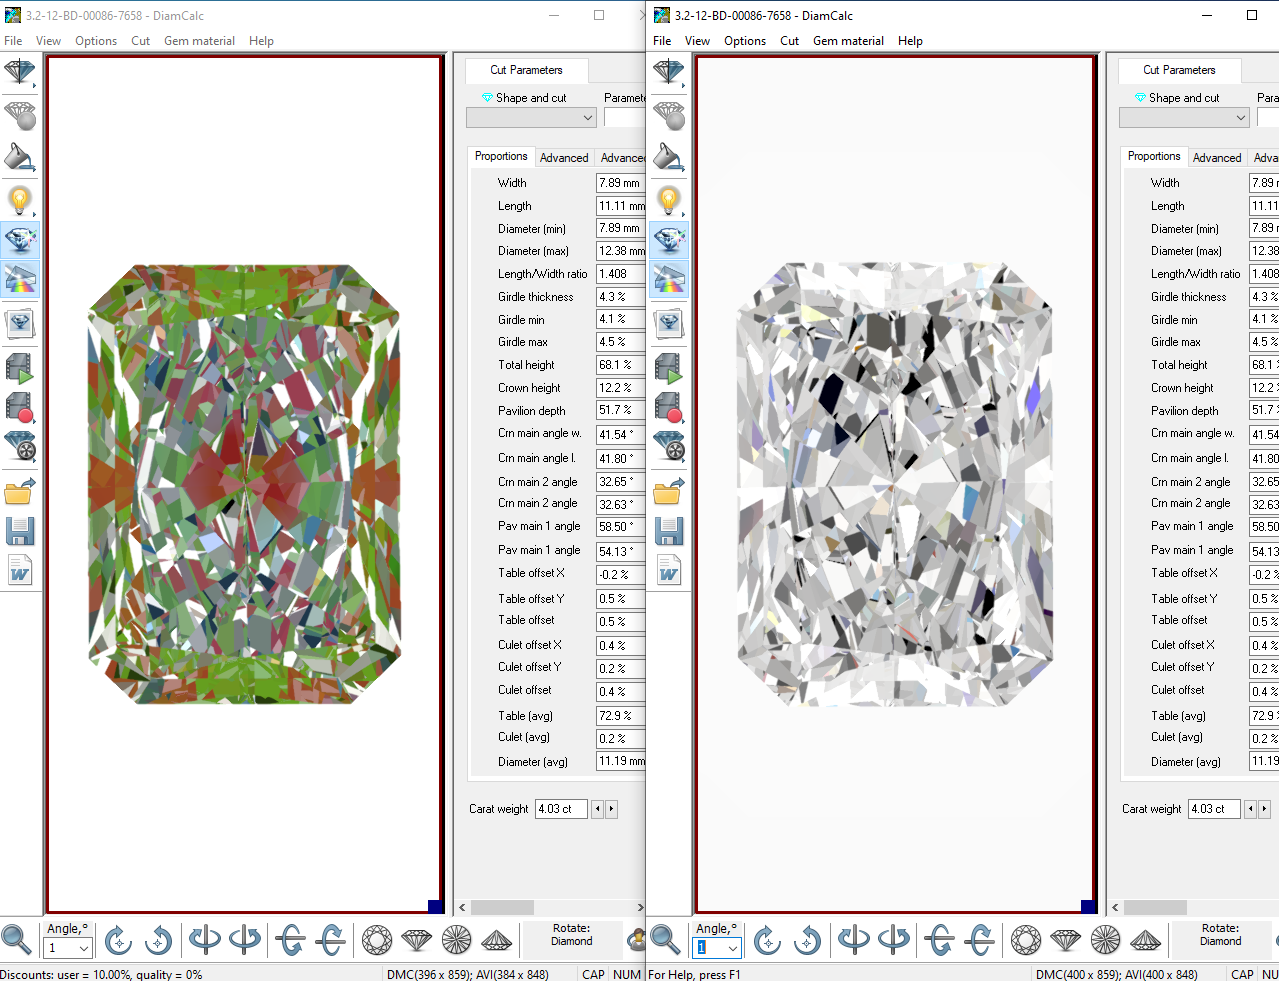Click rotate clockwise icon in left window bottom toolbar
The image size is (1279, 981).
[x=118, y=939]
